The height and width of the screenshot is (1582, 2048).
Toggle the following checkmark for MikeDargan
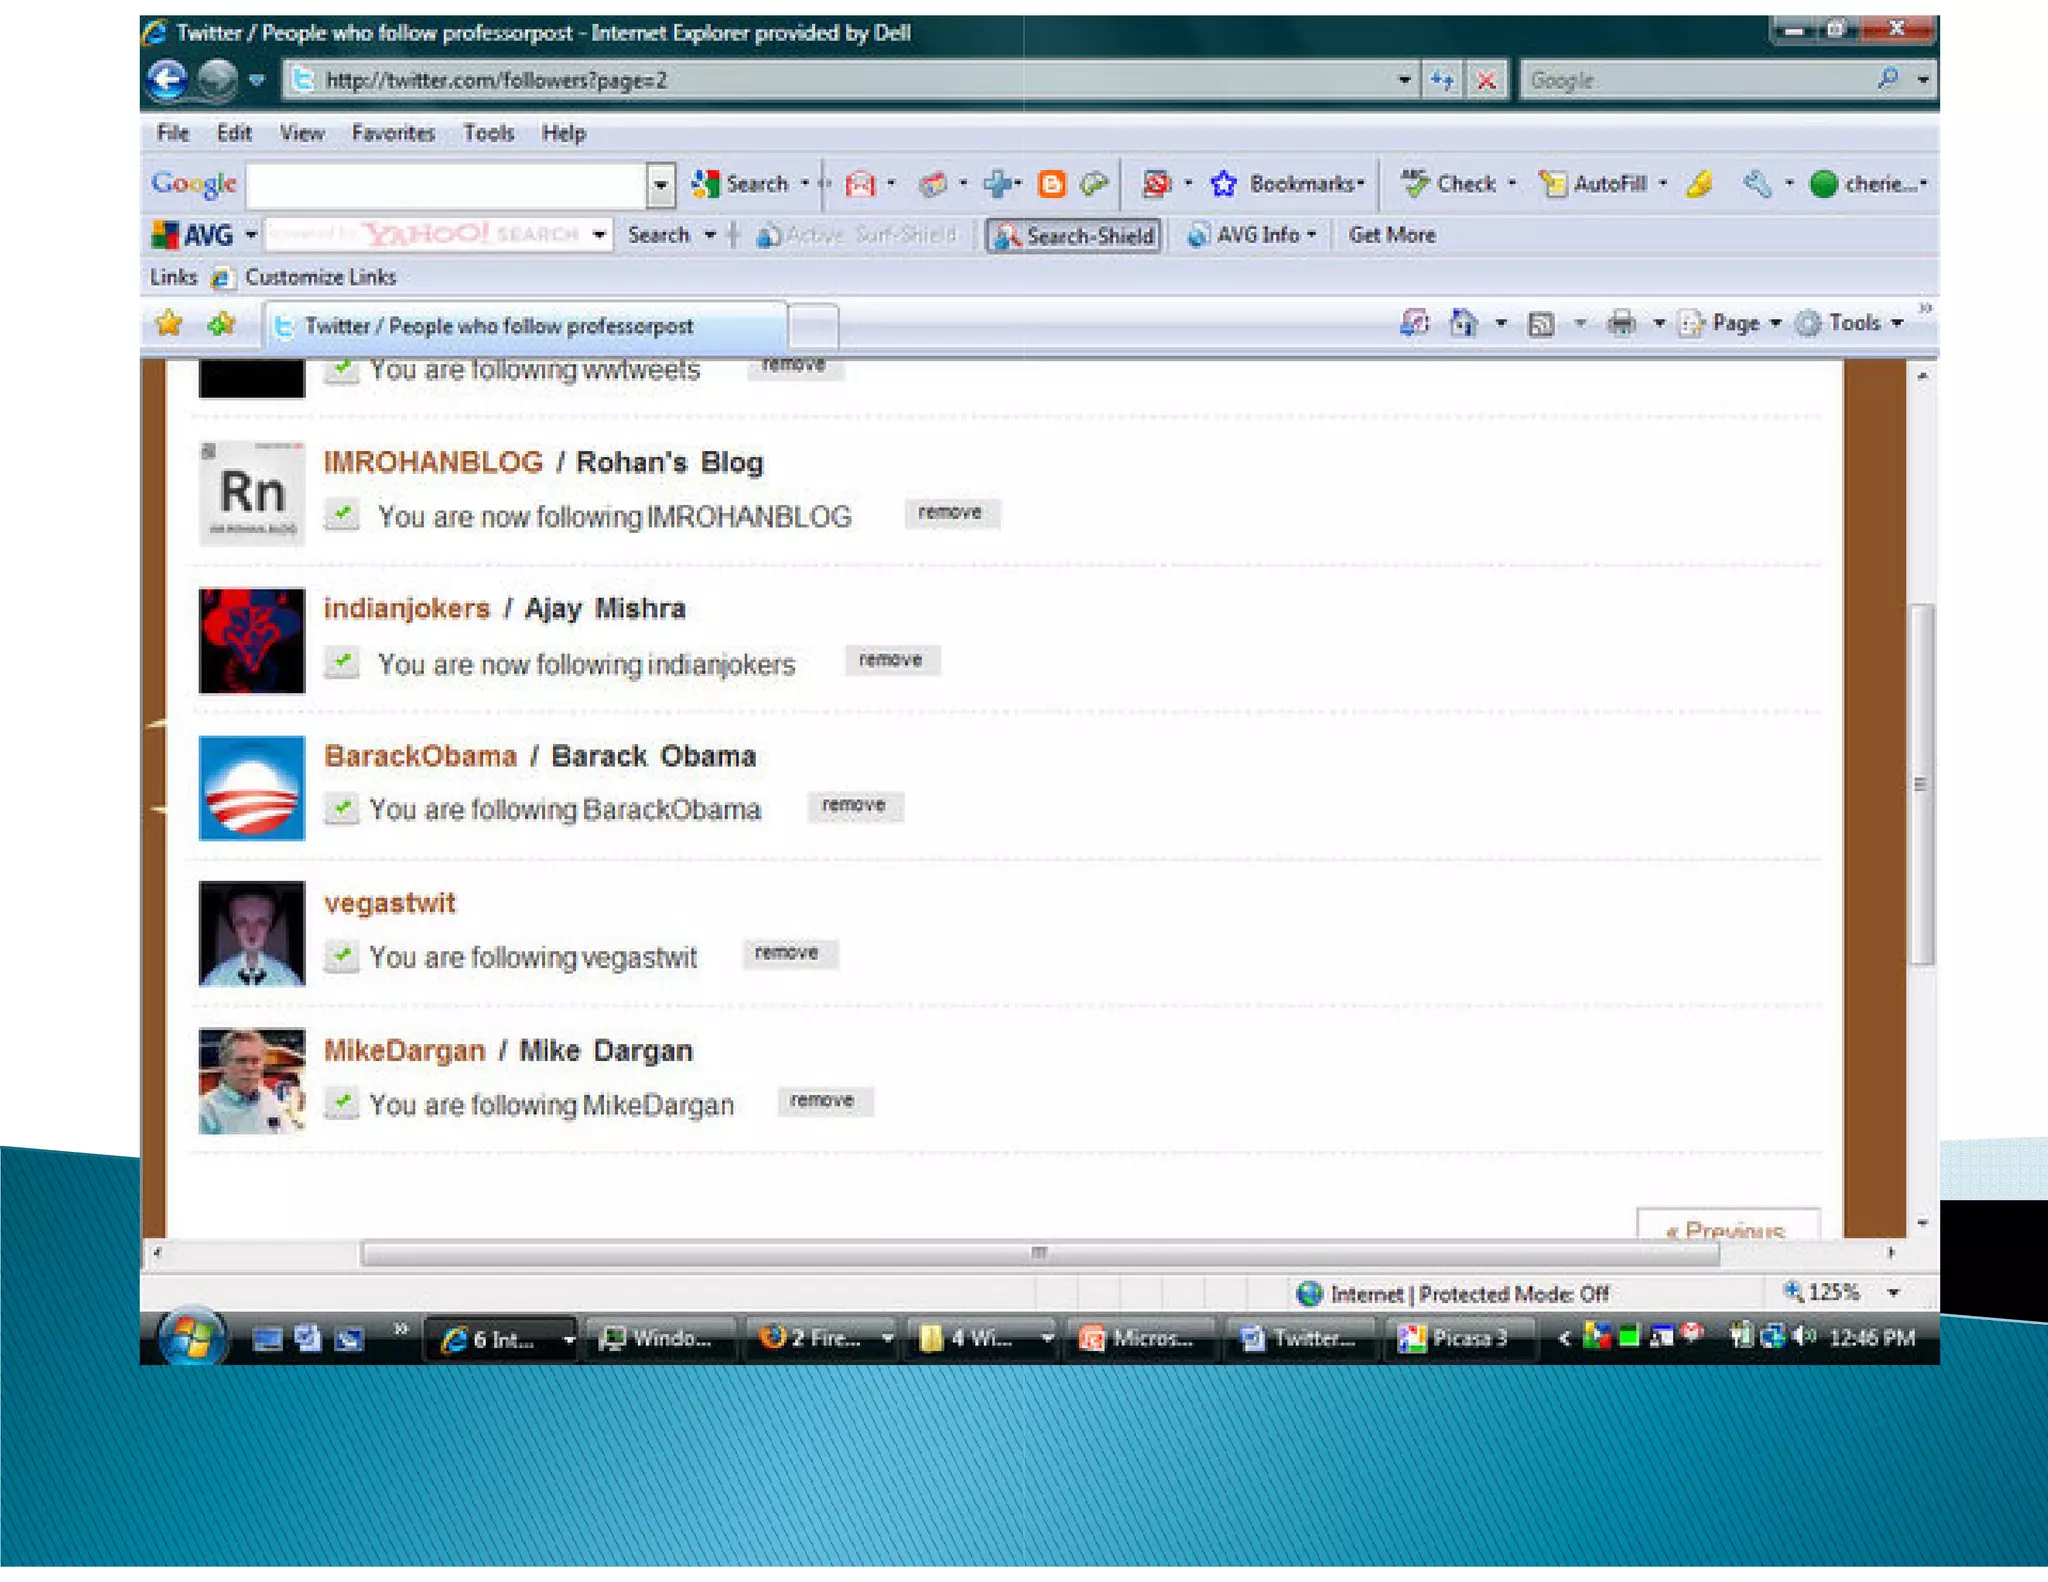342,1103
